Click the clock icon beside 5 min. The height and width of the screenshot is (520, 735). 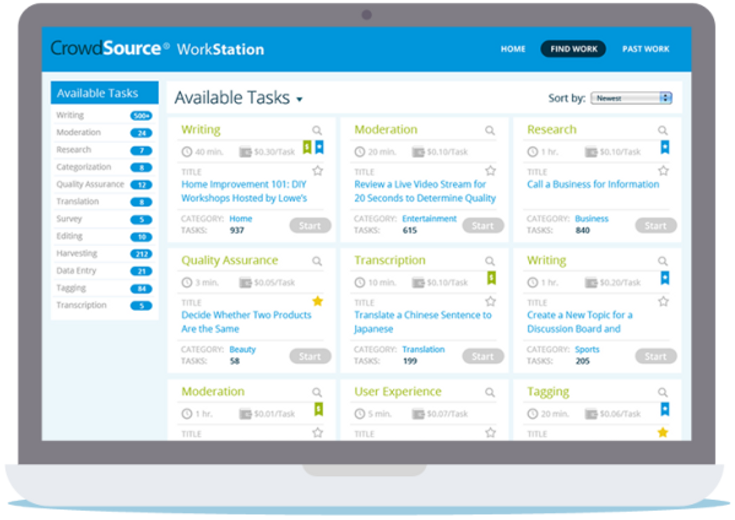[x=360, y=414]
